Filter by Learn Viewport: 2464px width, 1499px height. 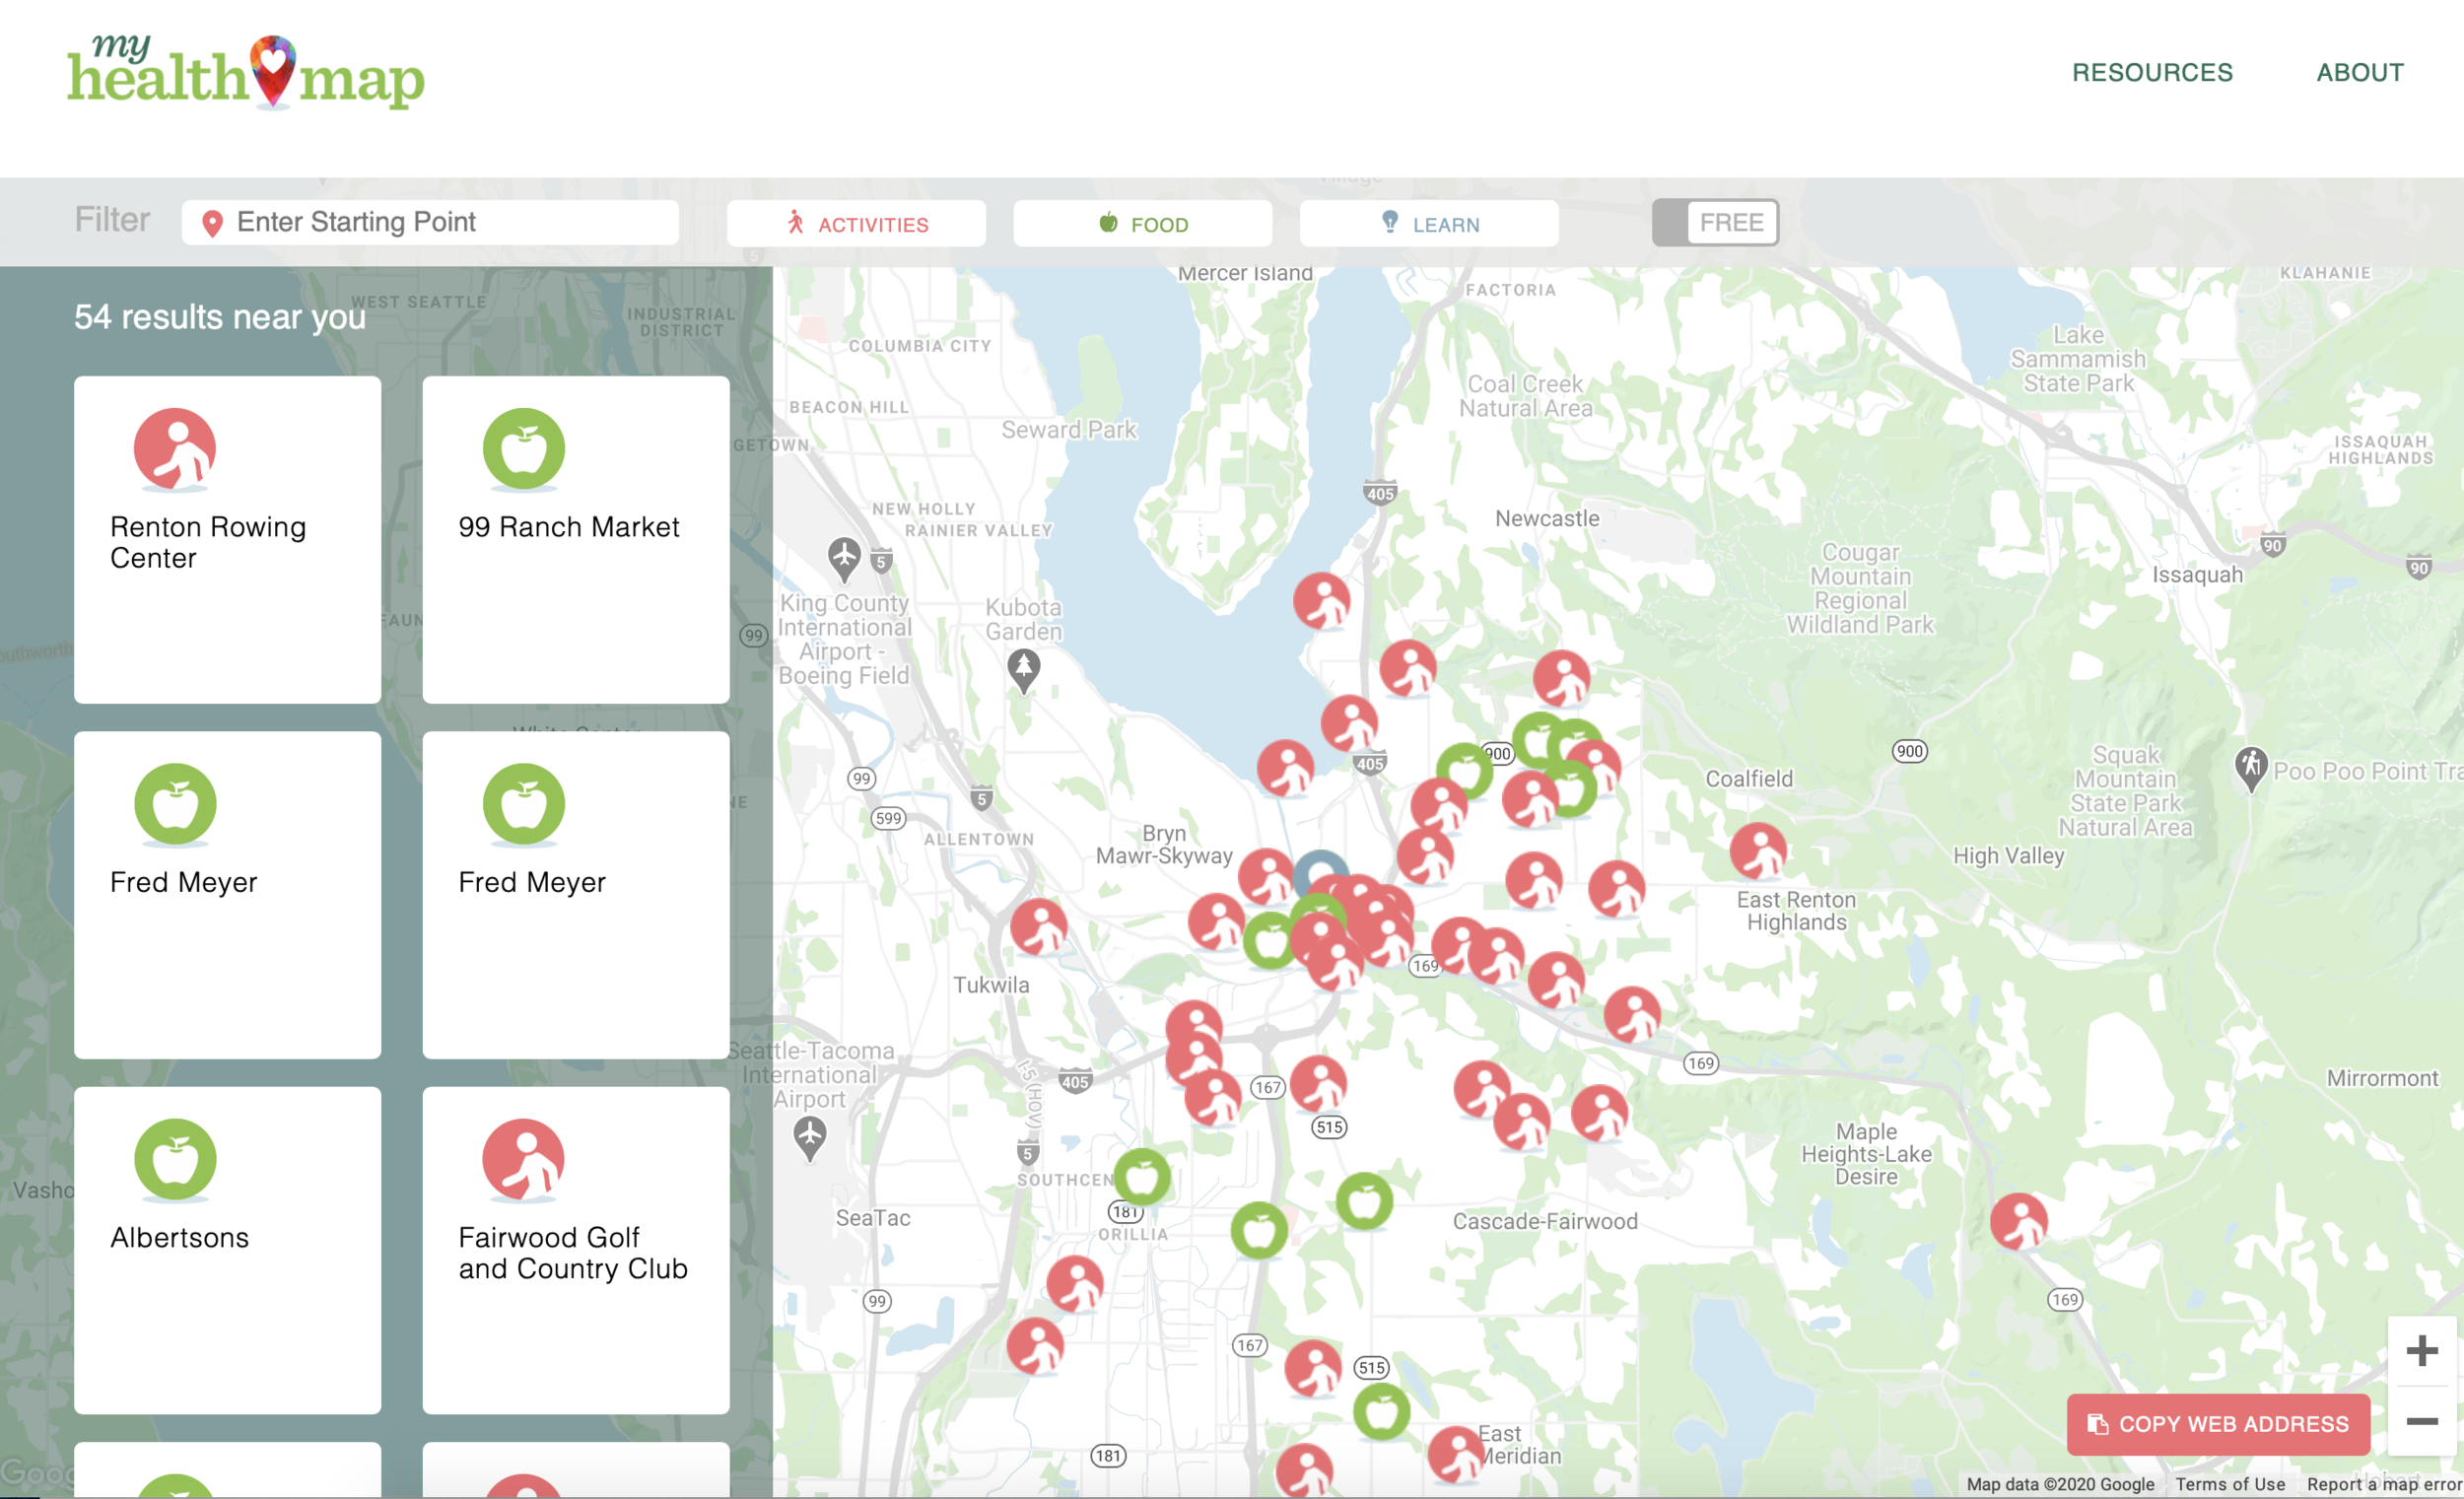(1429, 223)
